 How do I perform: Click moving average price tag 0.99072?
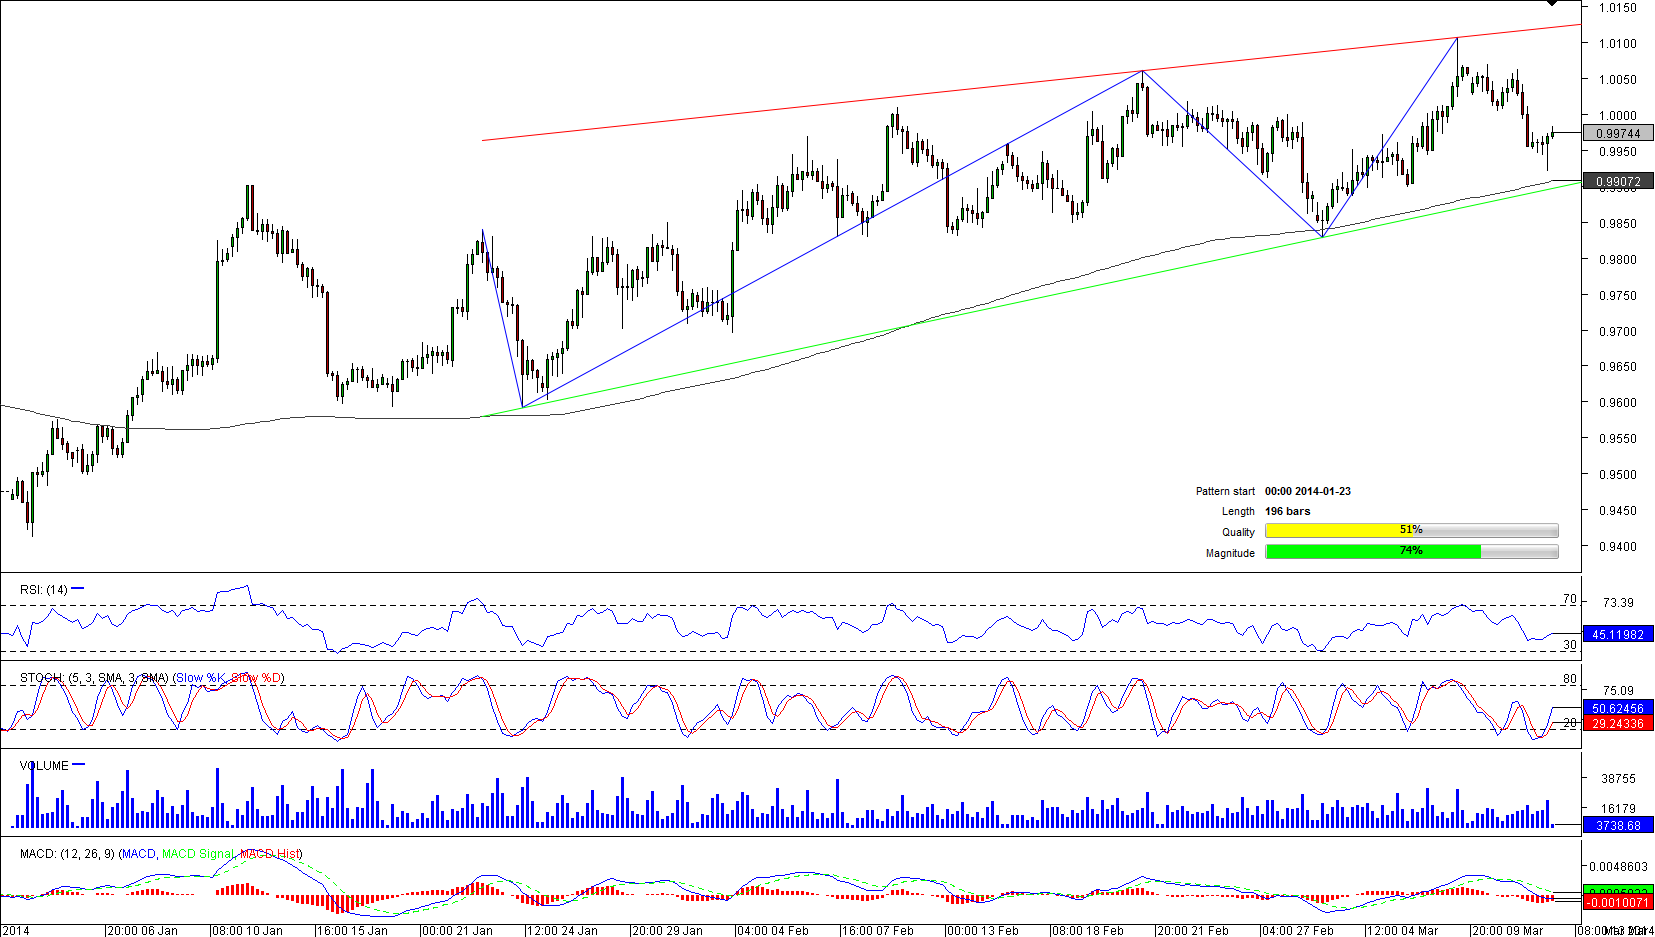pos(1617,181)
